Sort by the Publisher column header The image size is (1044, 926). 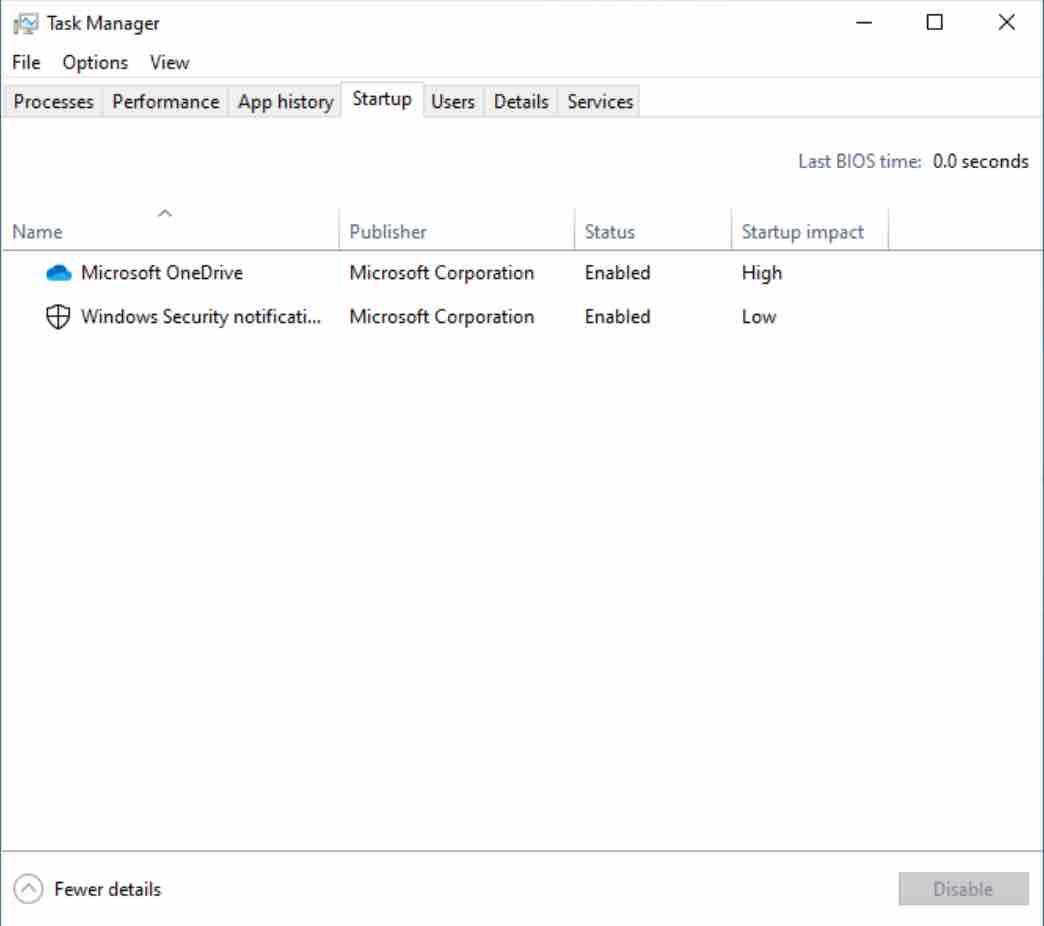point(457,231)
